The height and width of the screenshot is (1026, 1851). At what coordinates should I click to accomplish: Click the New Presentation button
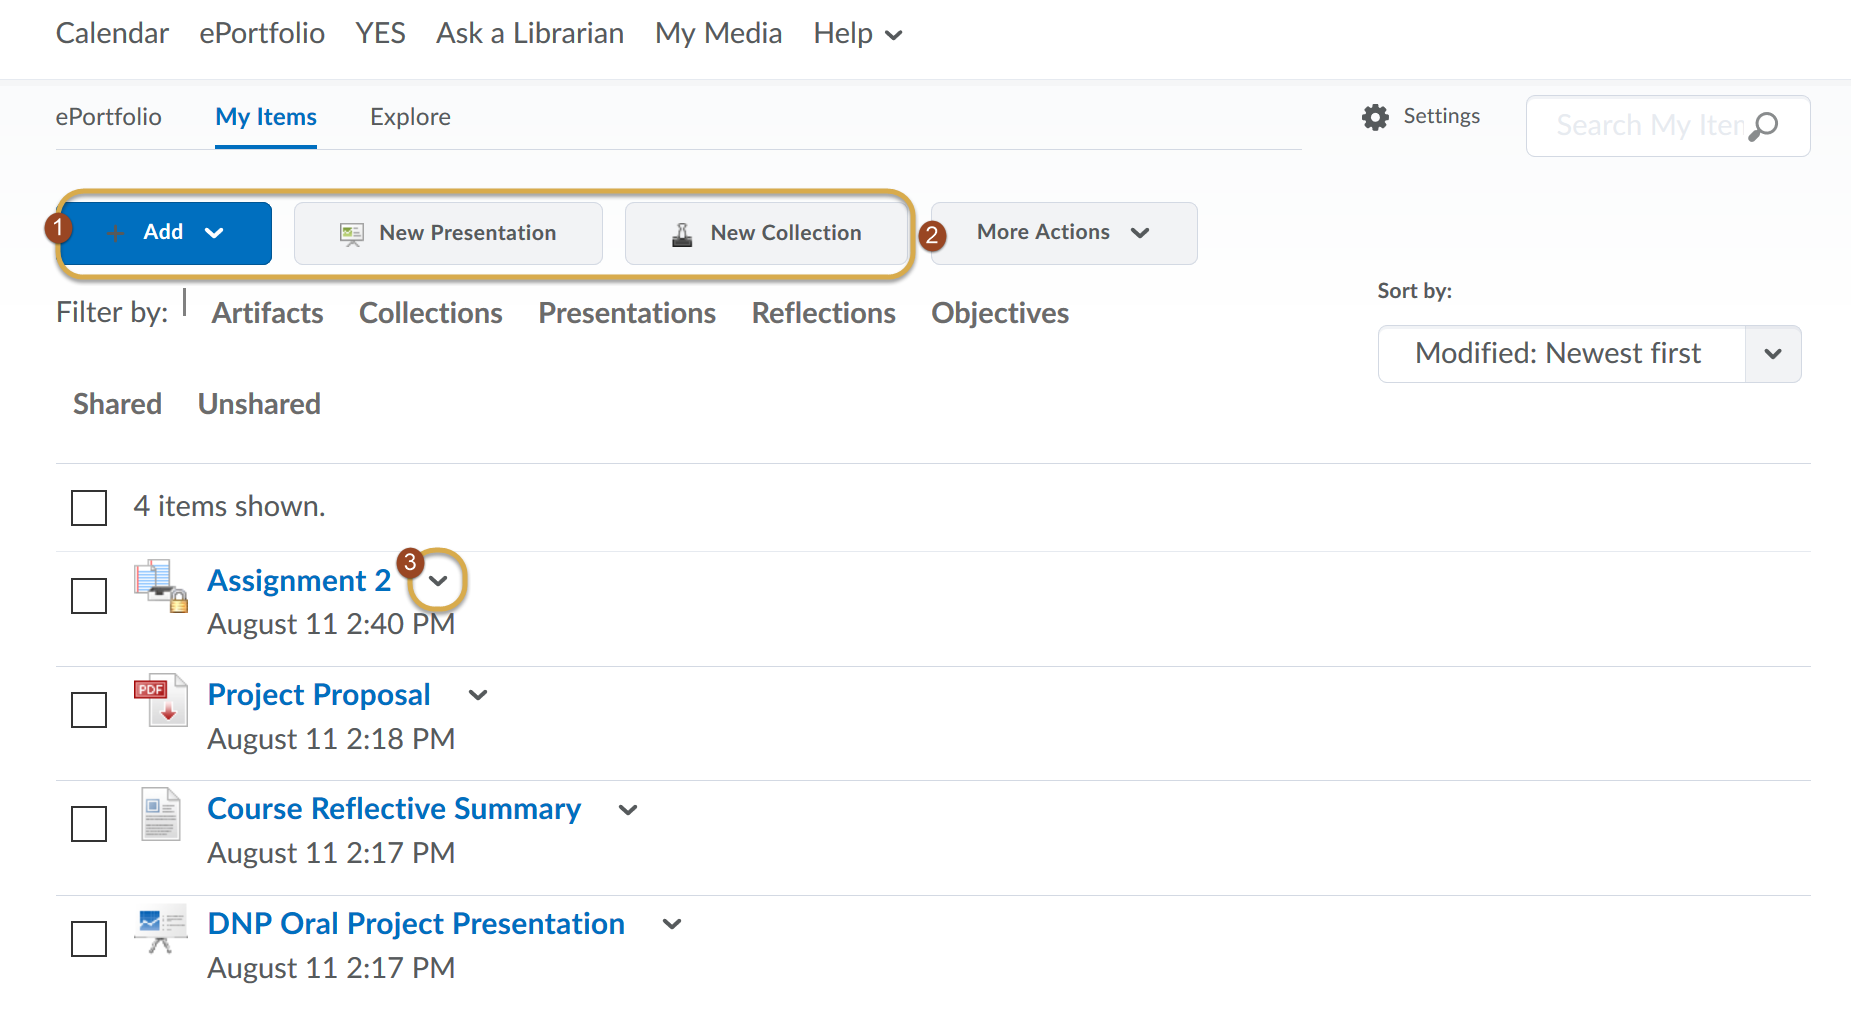coord(448,233)
